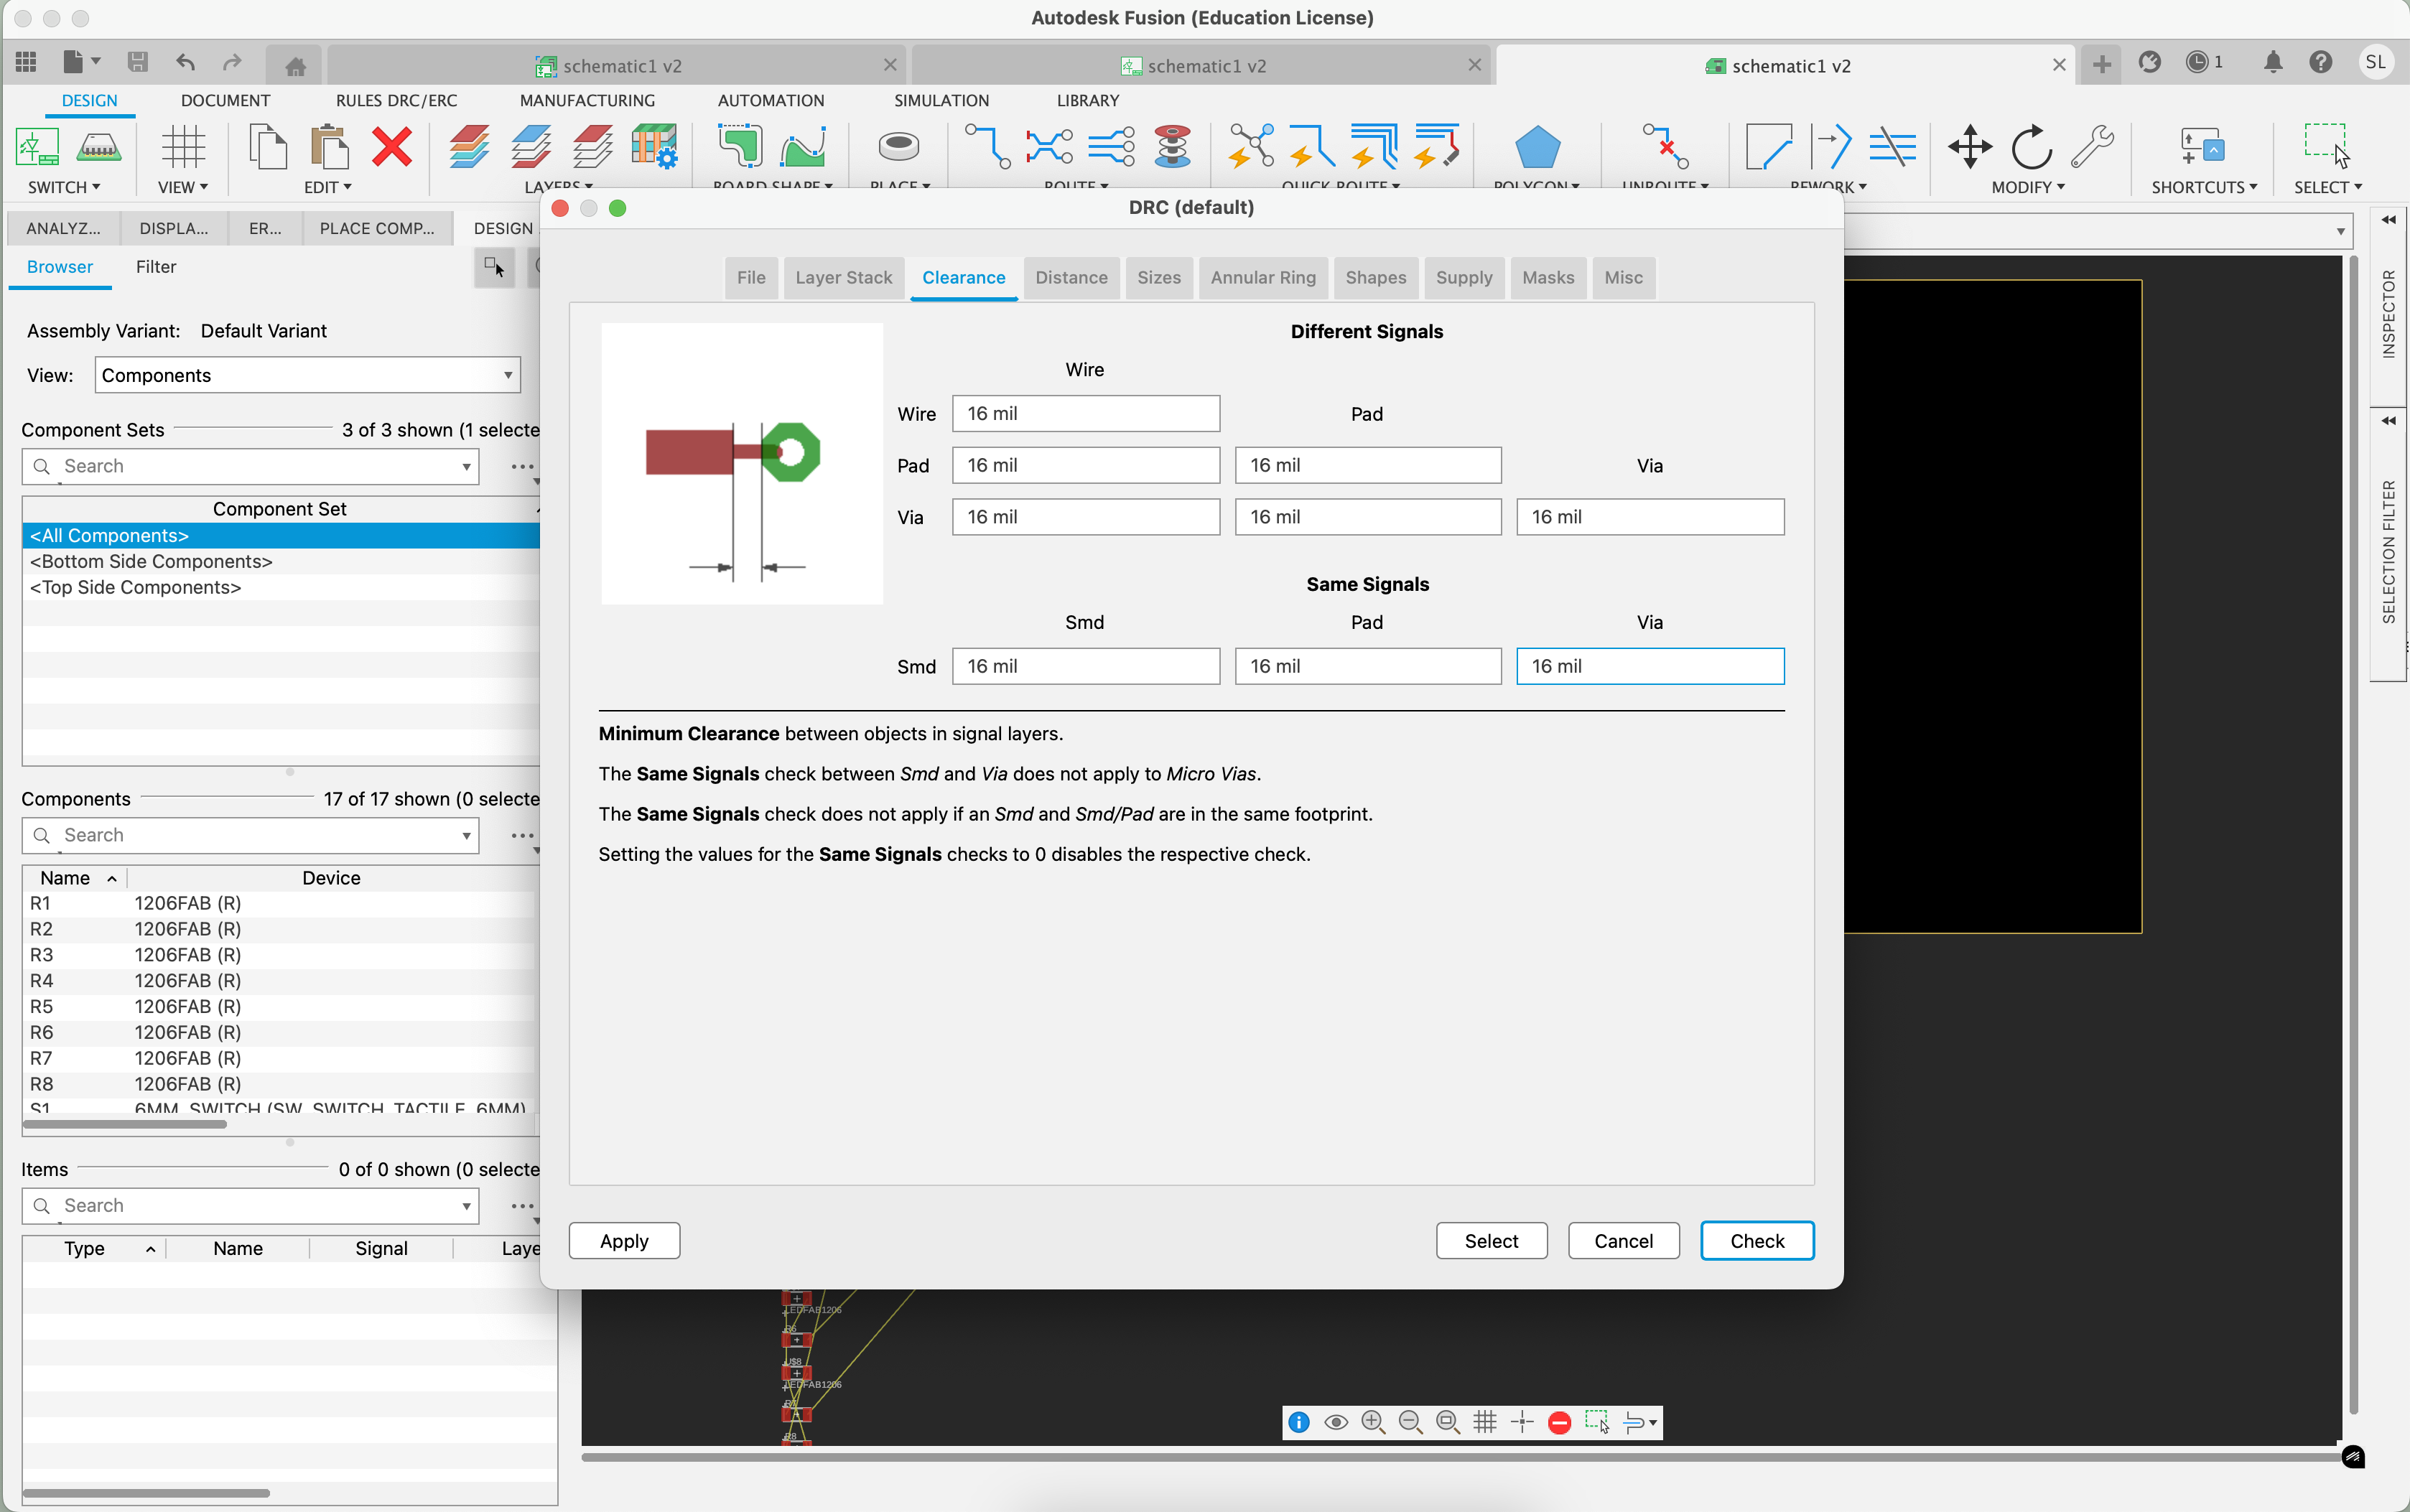Click the Shortcuts panel icon
This screenshot has height=1512, width=2410.
tap(2202, 147)
